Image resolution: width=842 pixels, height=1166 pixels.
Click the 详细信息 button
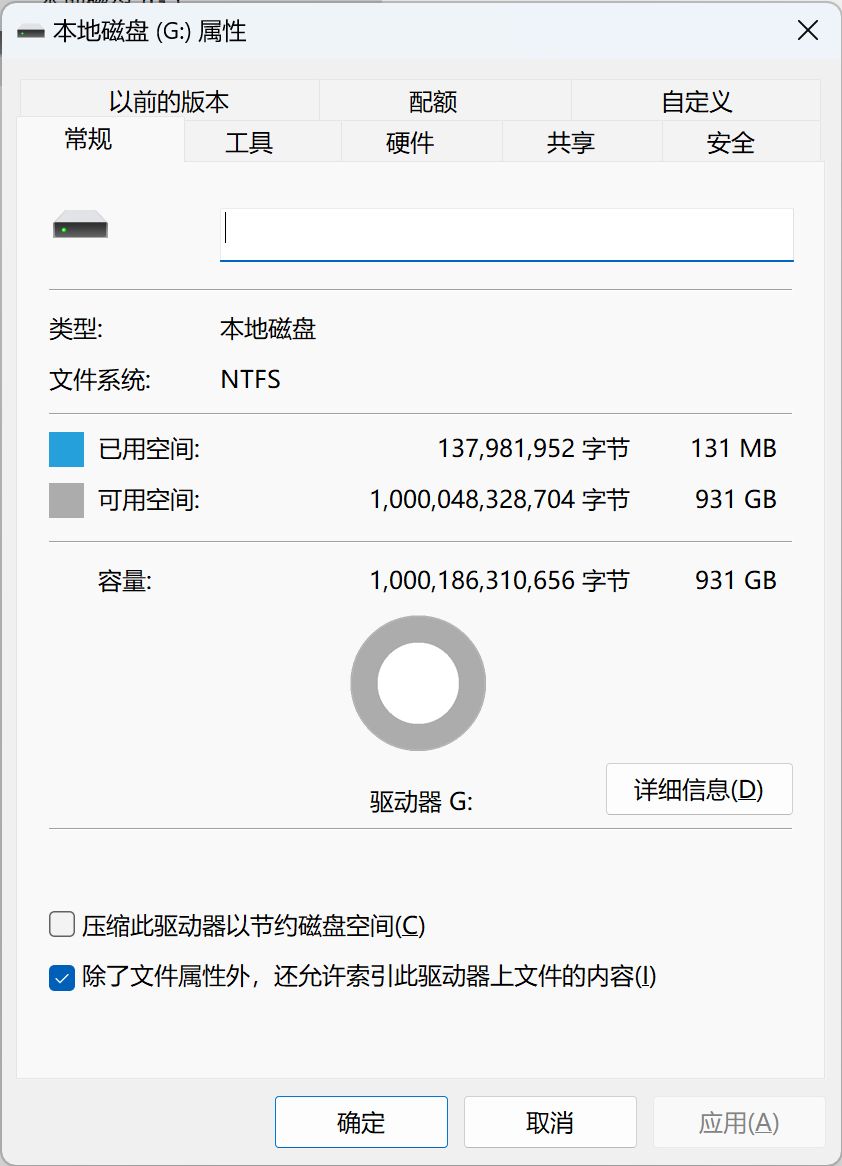pos(699,789)
